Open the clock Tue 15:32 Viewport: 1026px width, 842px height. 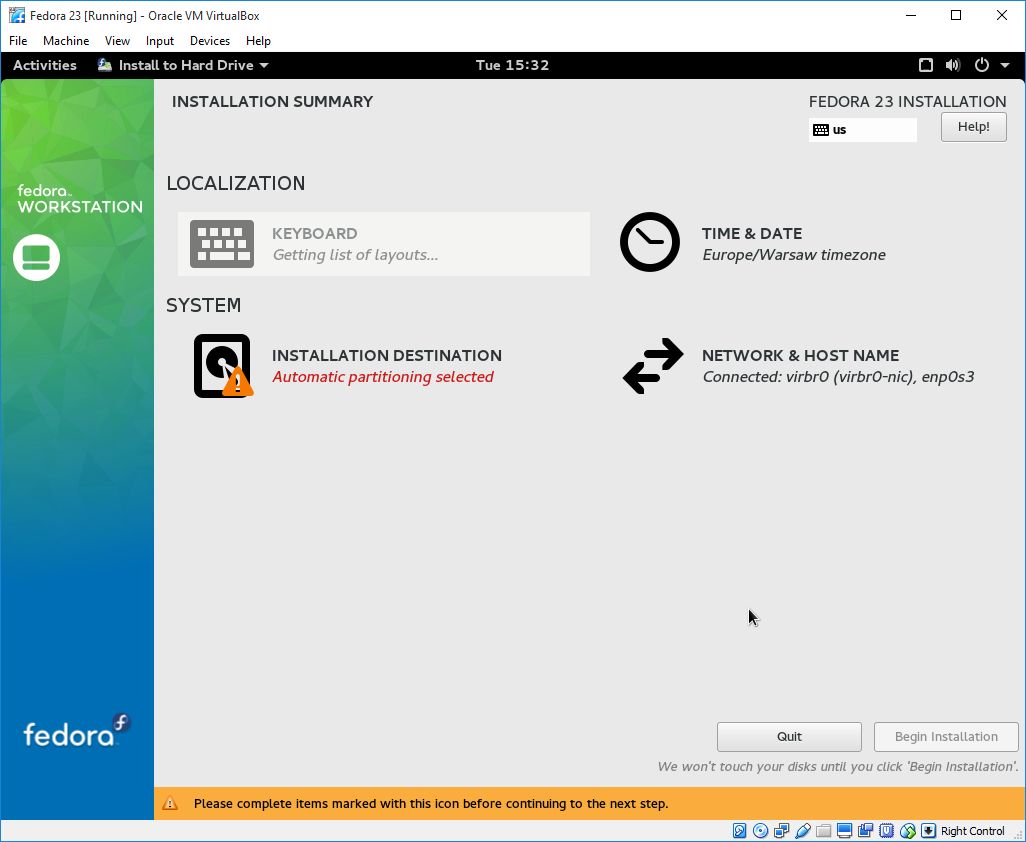(x=512, y=65)
